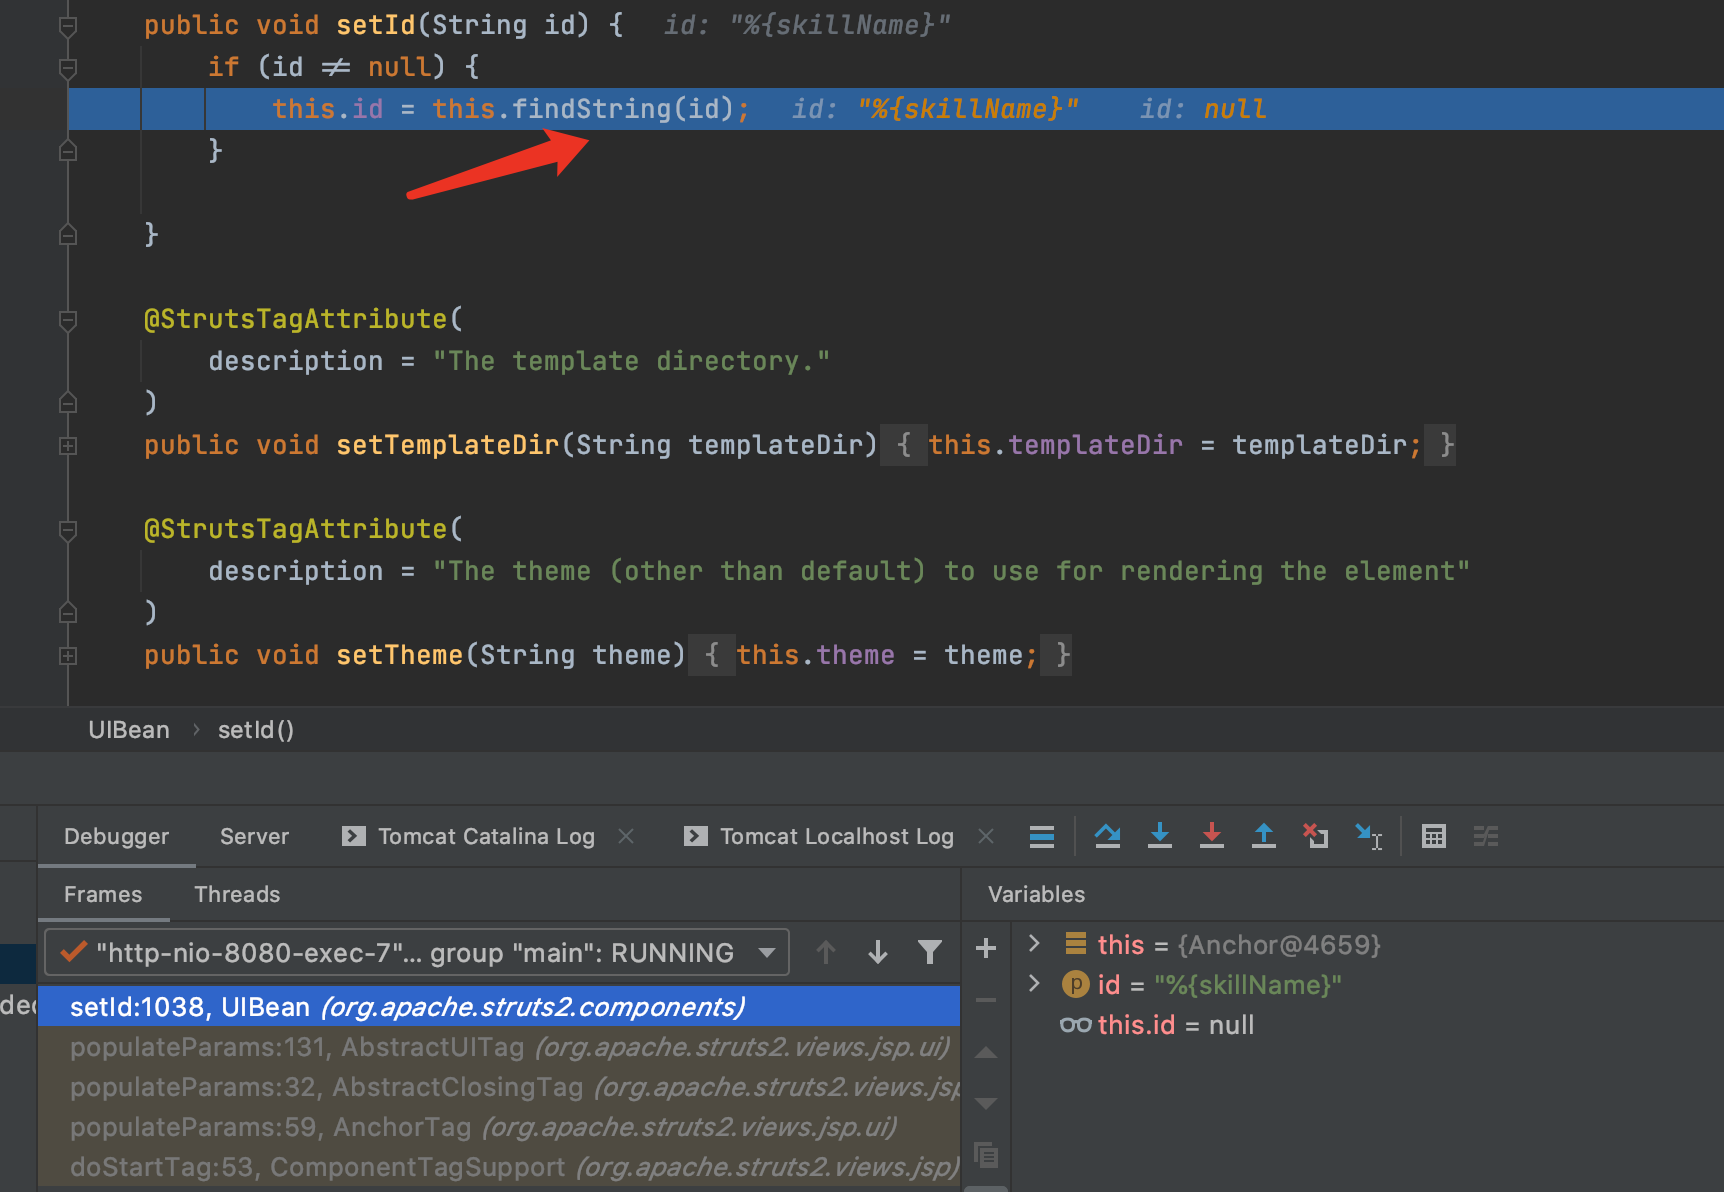This screenshot has height=1192, width=1724.
Task: Collapse the setId method fold marker
Action: pos(68,26)
